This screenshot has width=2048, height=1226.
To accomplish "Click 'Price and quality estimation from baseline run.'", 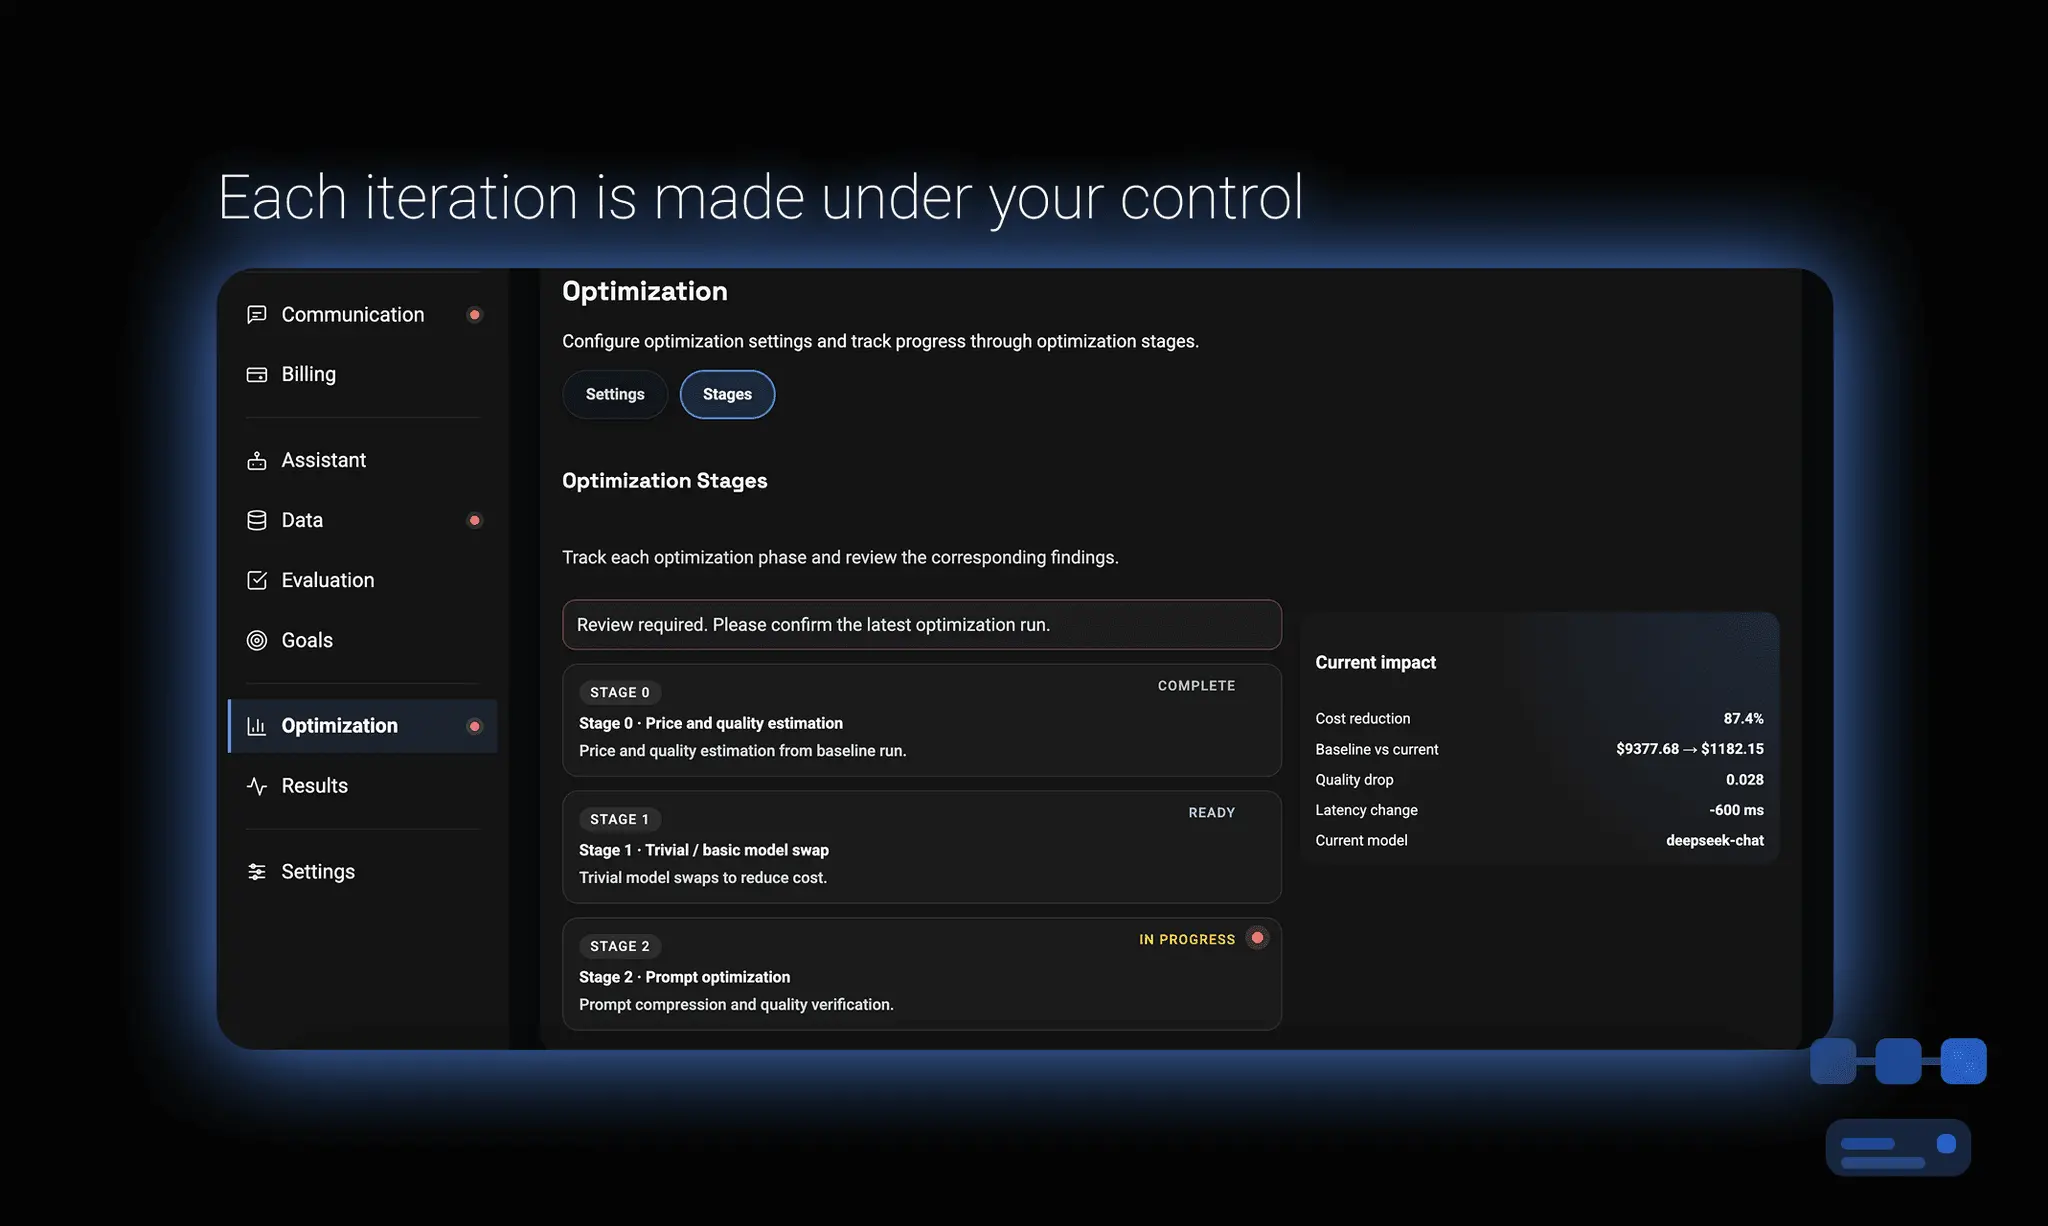I will point(743,751).
